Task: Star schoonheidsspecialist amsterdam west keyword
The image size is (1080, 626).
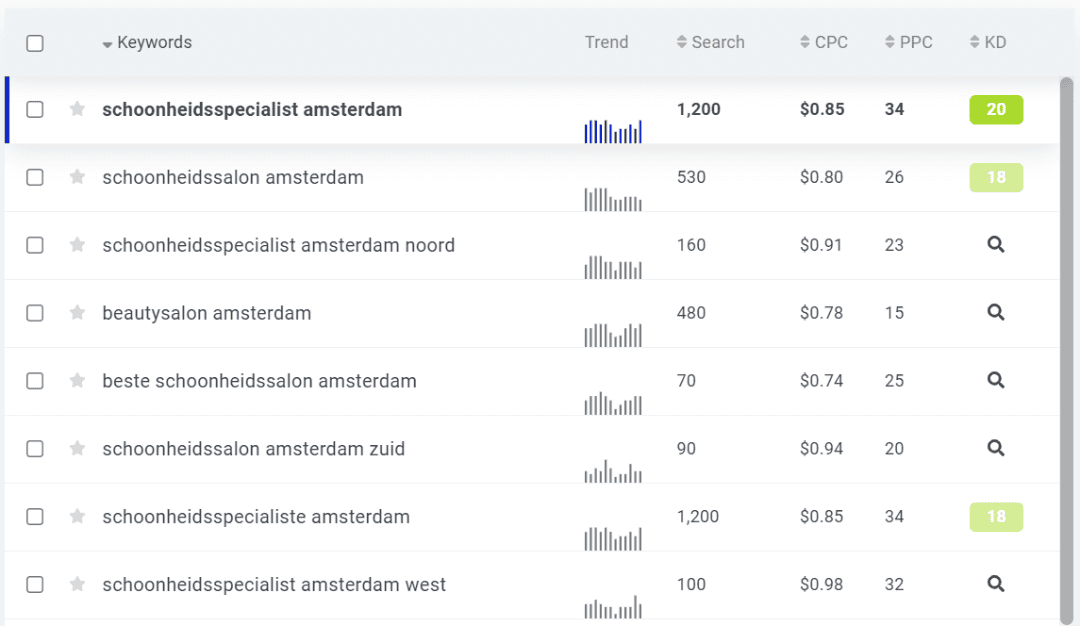Action: click(77, 584)
